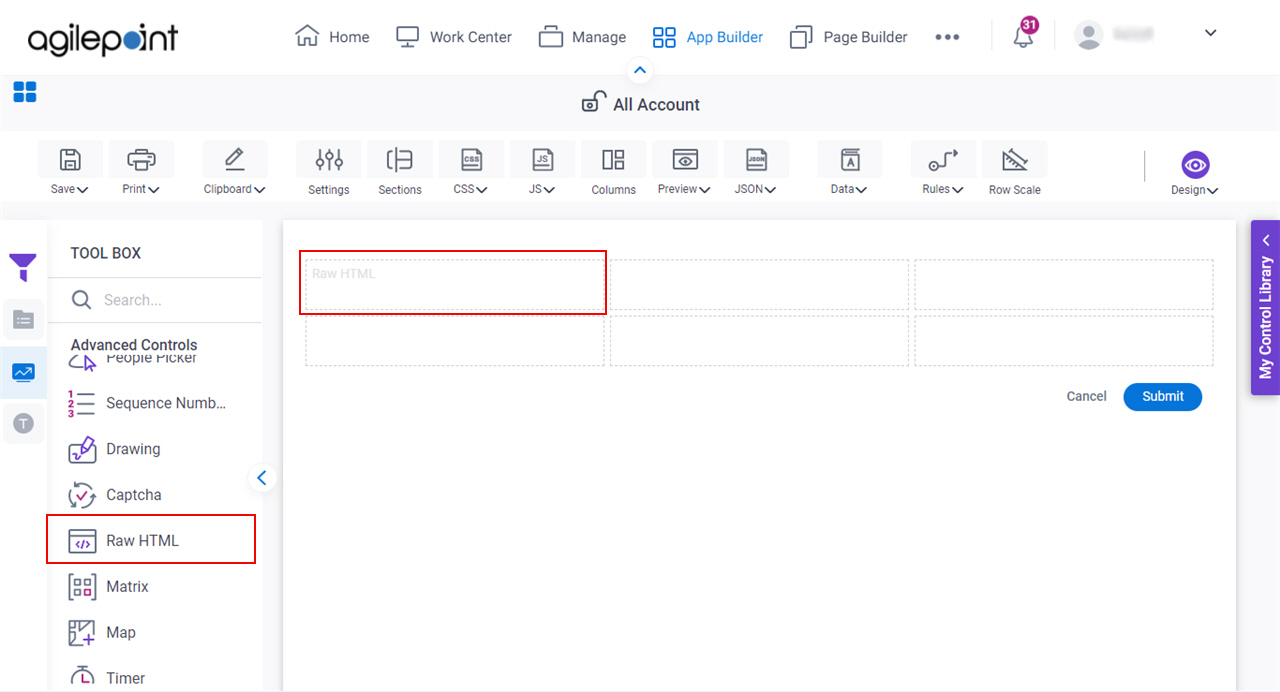Open the Sections tool
This screenshot has width=1280, height=692.
tap(399, 168)
